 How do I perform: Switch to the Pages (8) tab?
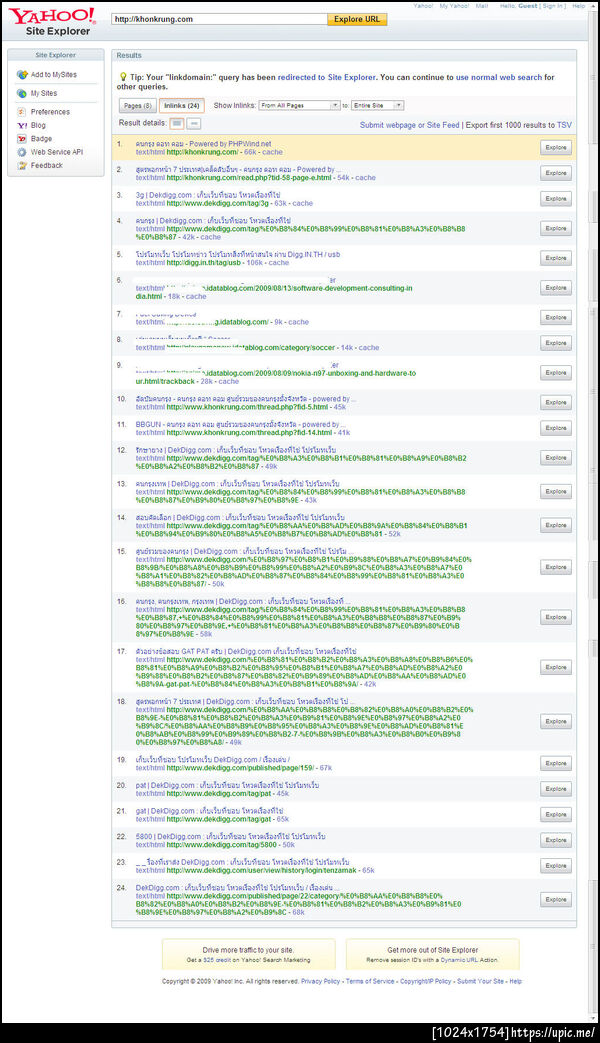[138, 105]
